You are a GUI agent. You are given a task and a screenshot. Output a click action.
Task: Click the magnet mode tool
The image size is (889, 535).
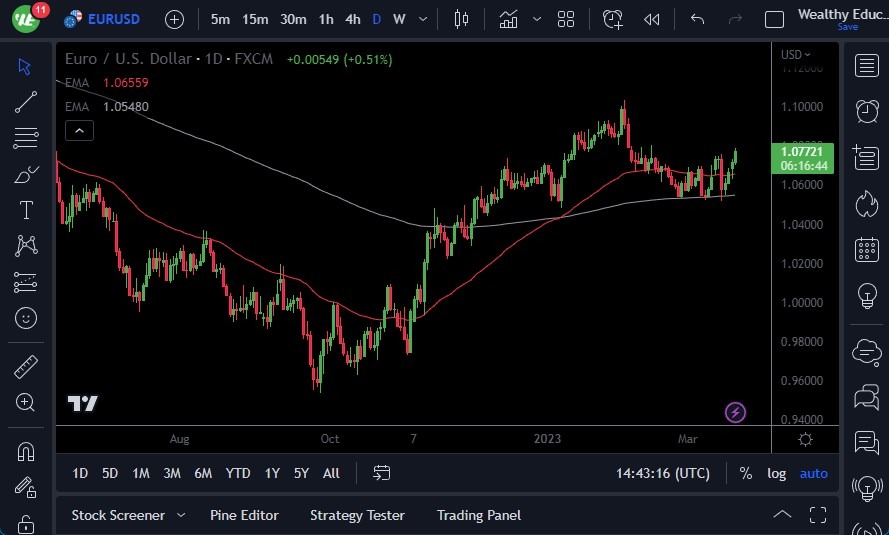pos(26,451)
